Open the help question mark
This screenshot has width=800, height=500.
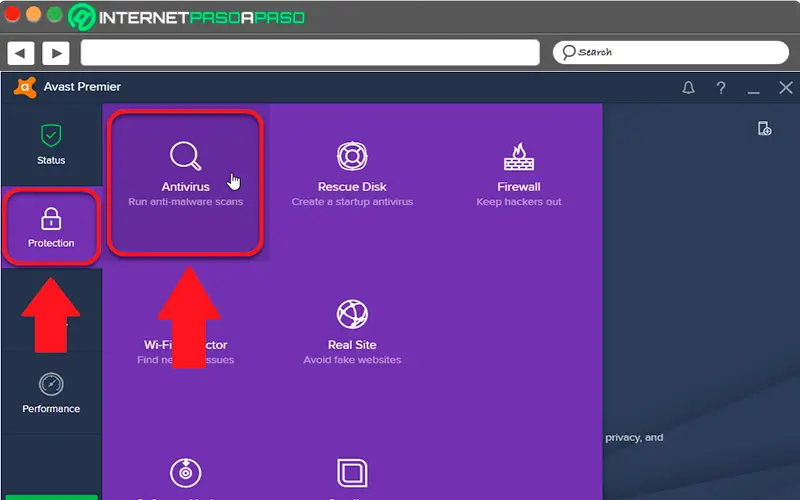pyautogui.click(x=721, y=88)
